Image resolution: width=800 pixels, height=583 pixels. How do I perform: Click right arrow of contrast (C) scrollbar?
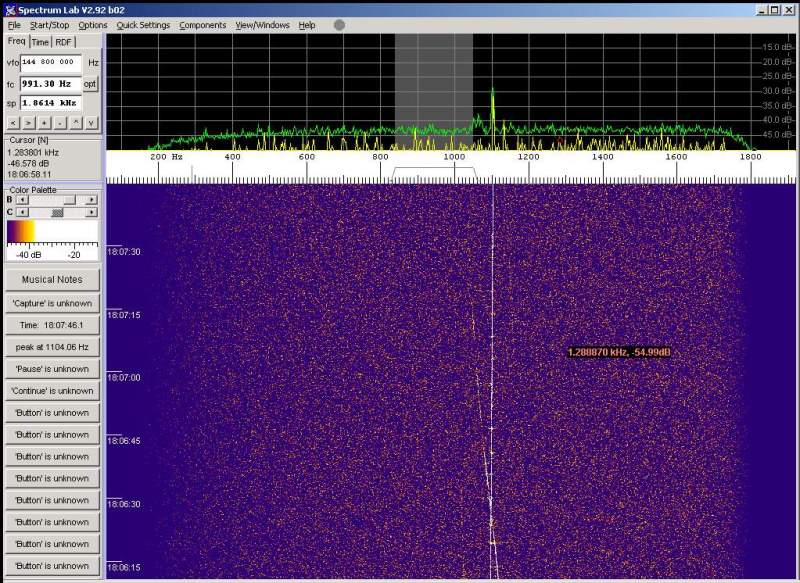pos(91,212)
